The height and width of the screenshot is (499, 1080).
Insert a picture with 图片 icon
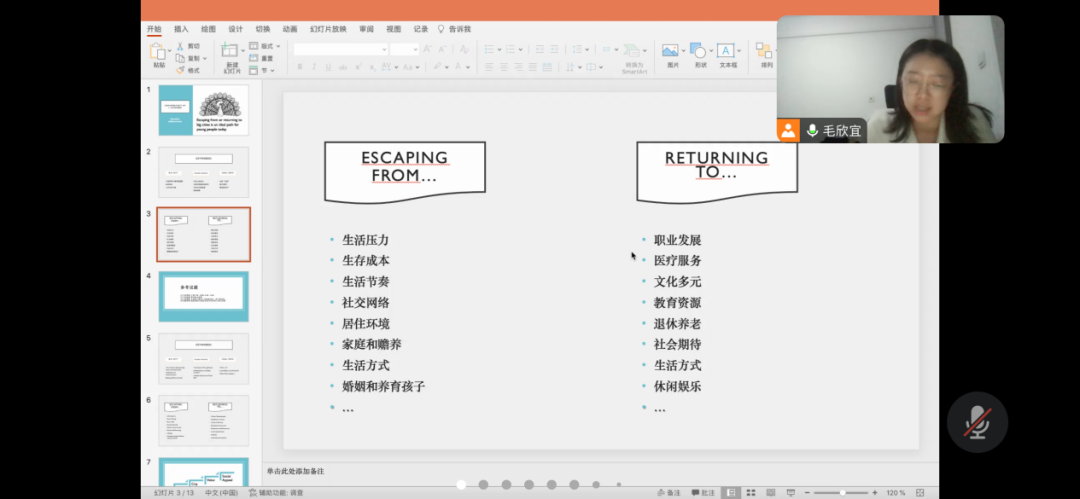click(671, 51)
